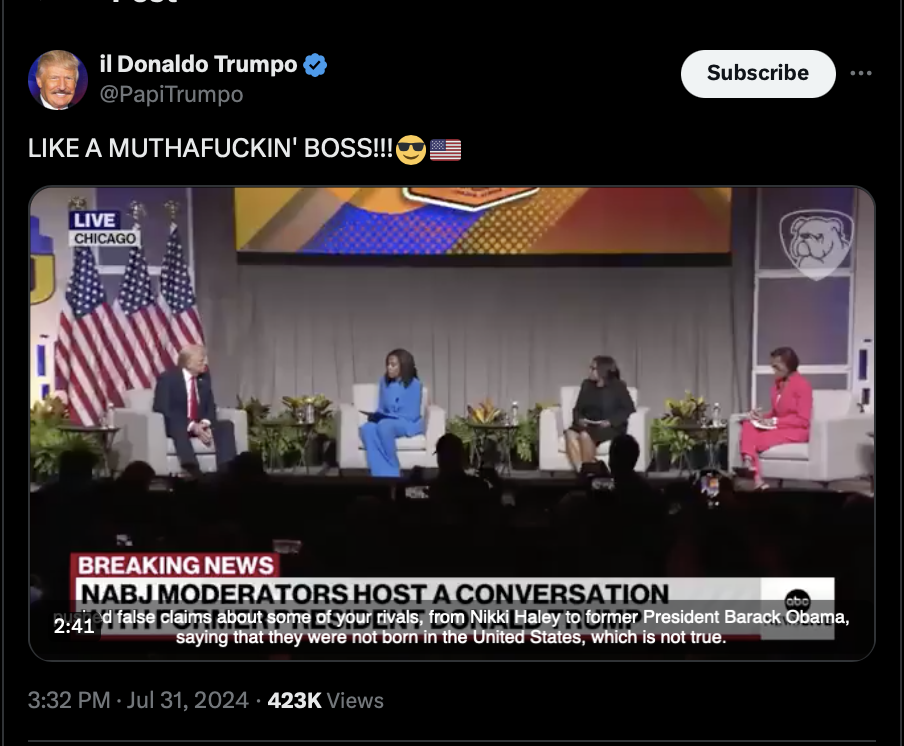Click the video subtitle caption text
904x746 pixels.
pyautogui.click(x=451, y=627)
